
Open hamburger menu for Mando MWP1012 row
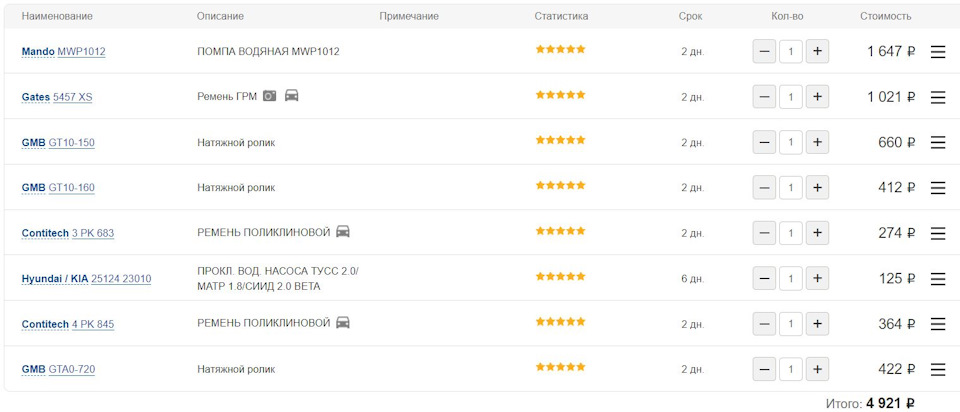point(938,51)
